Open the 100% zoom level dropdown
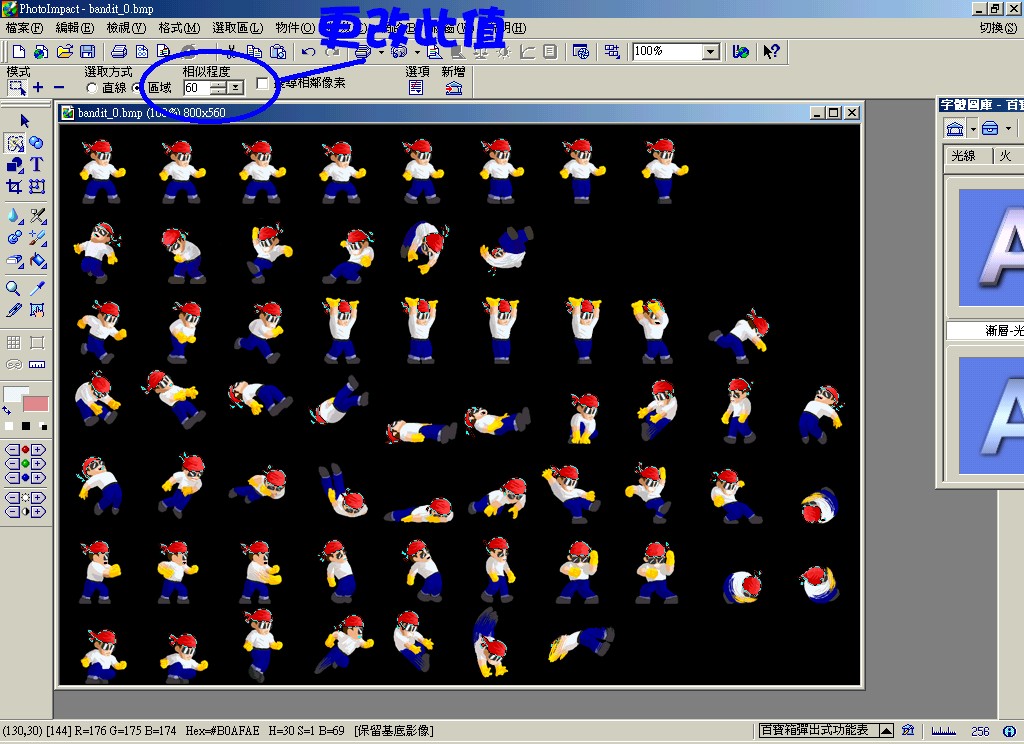 711,52
